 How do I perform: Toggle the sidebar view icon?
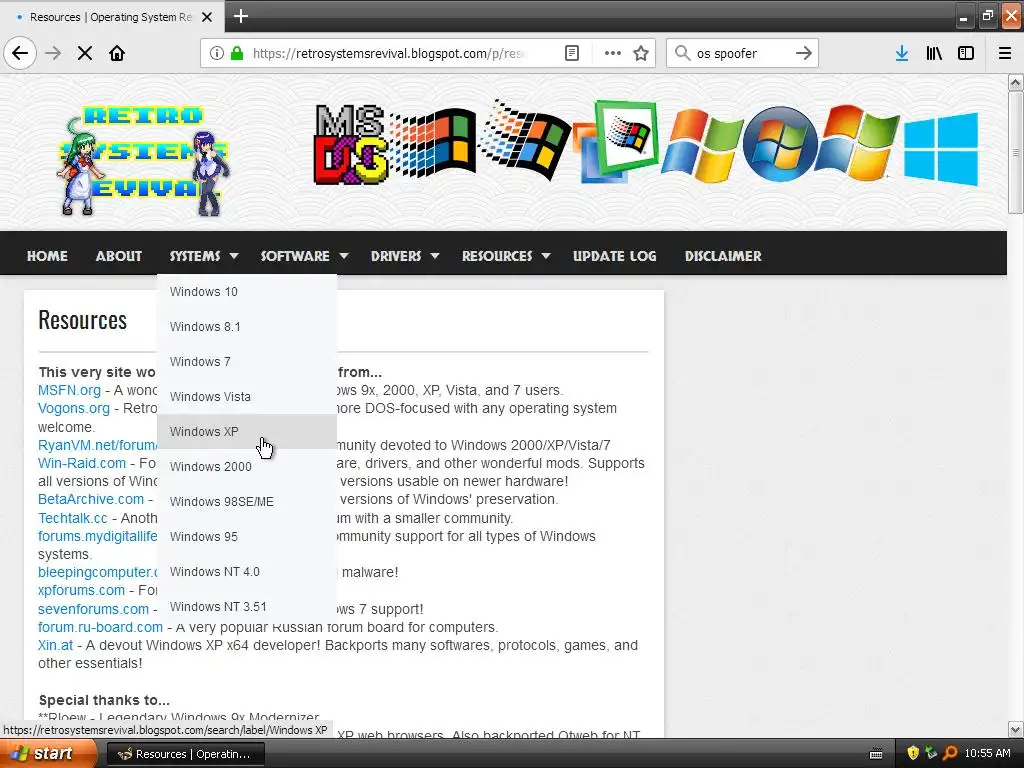pyautogui.click(x=966, y=53)
